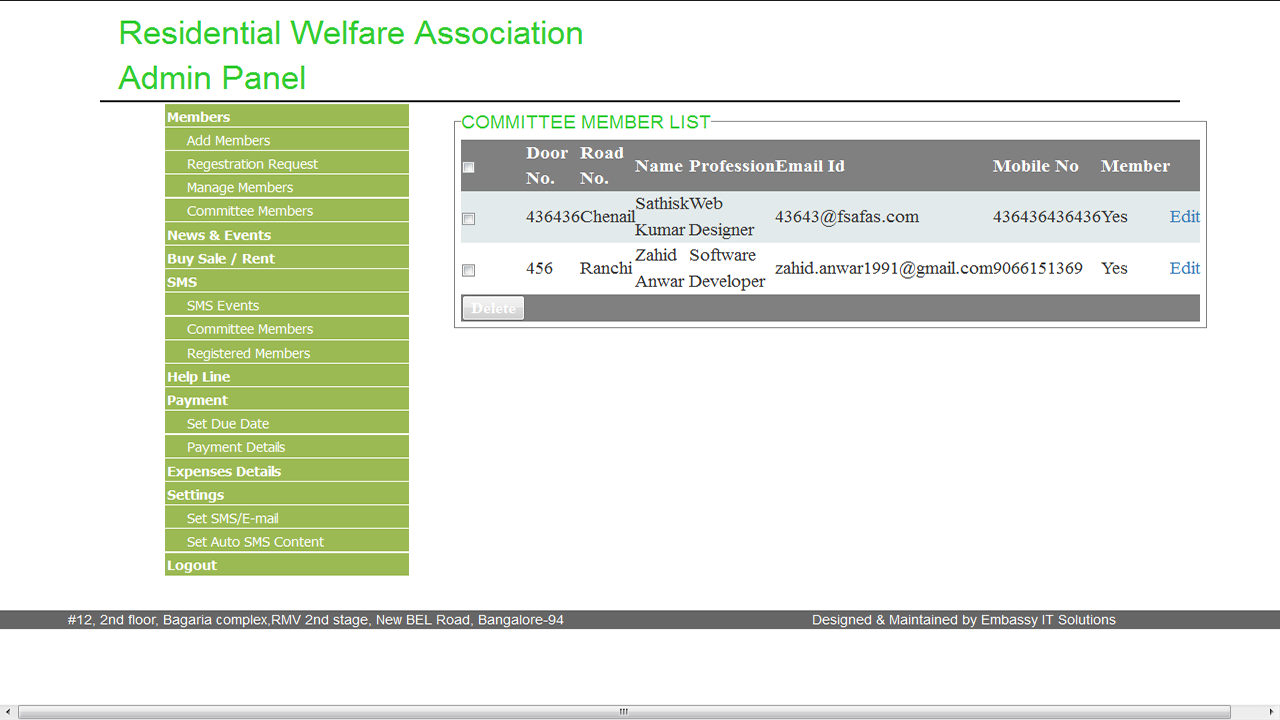This screenshot has width=1280, height=720.
Task: Select Committee Members under Members
Action: 287,211
